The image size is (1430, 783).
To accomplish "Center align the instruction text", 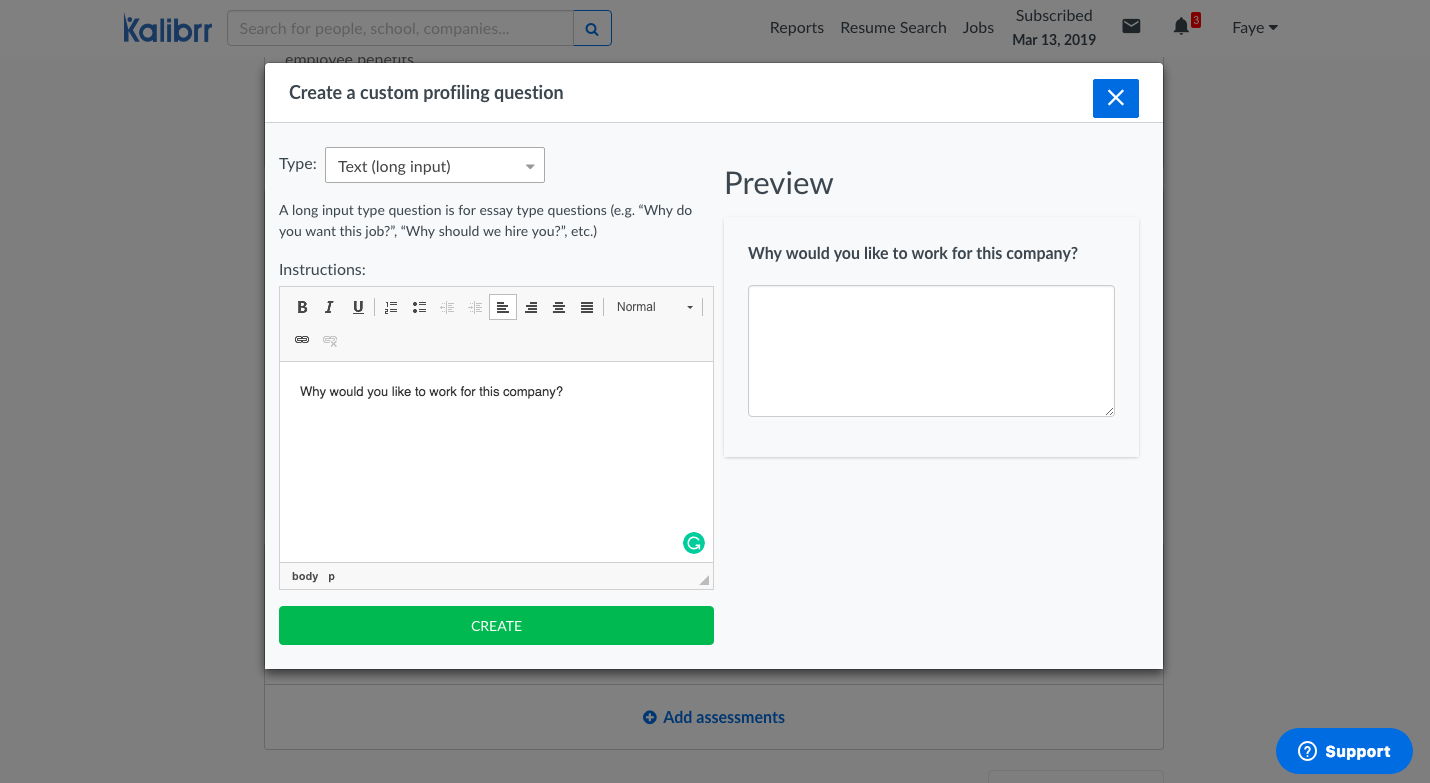I will point(559,307).
